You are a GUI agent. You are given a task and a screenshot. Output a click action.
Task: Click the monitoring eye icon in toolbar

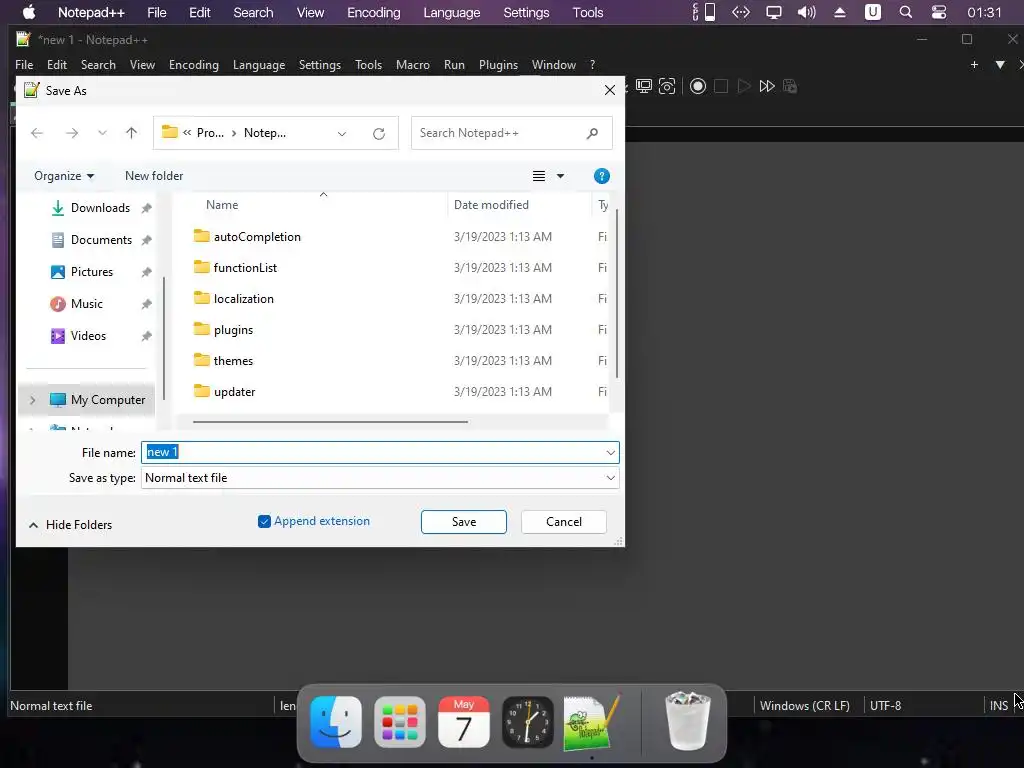click(x=667, y=86)
